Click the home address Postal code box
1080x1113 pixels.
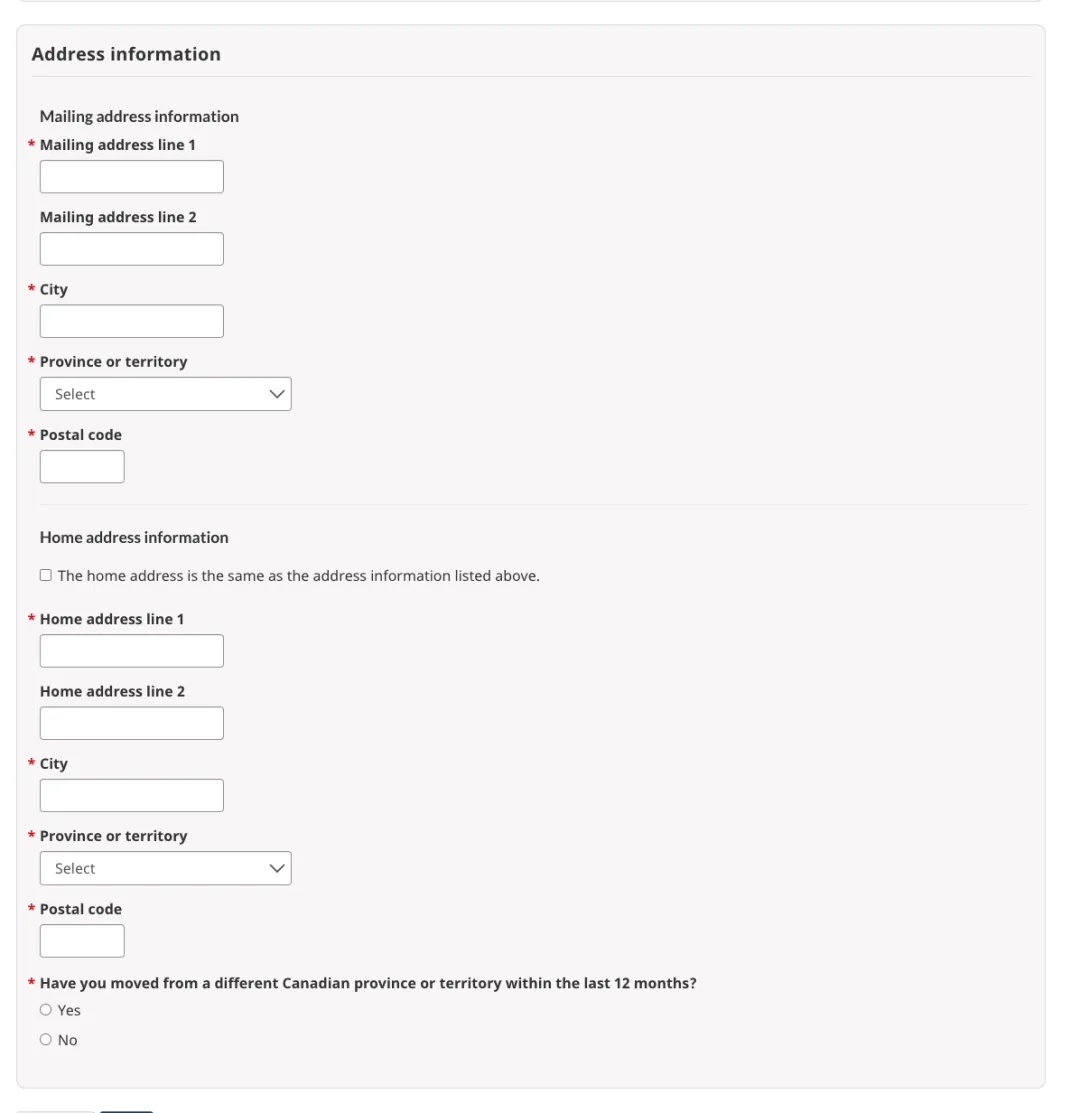pyautogui.click(x=82, y=941)
